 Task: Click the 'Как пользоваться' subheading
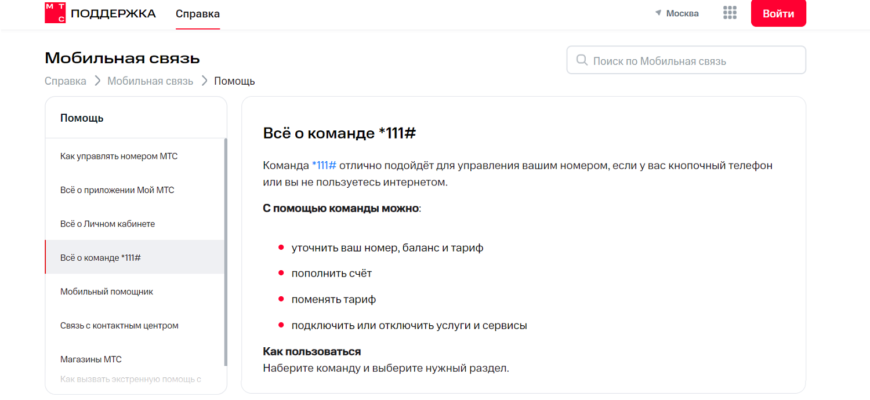(312, 352)
